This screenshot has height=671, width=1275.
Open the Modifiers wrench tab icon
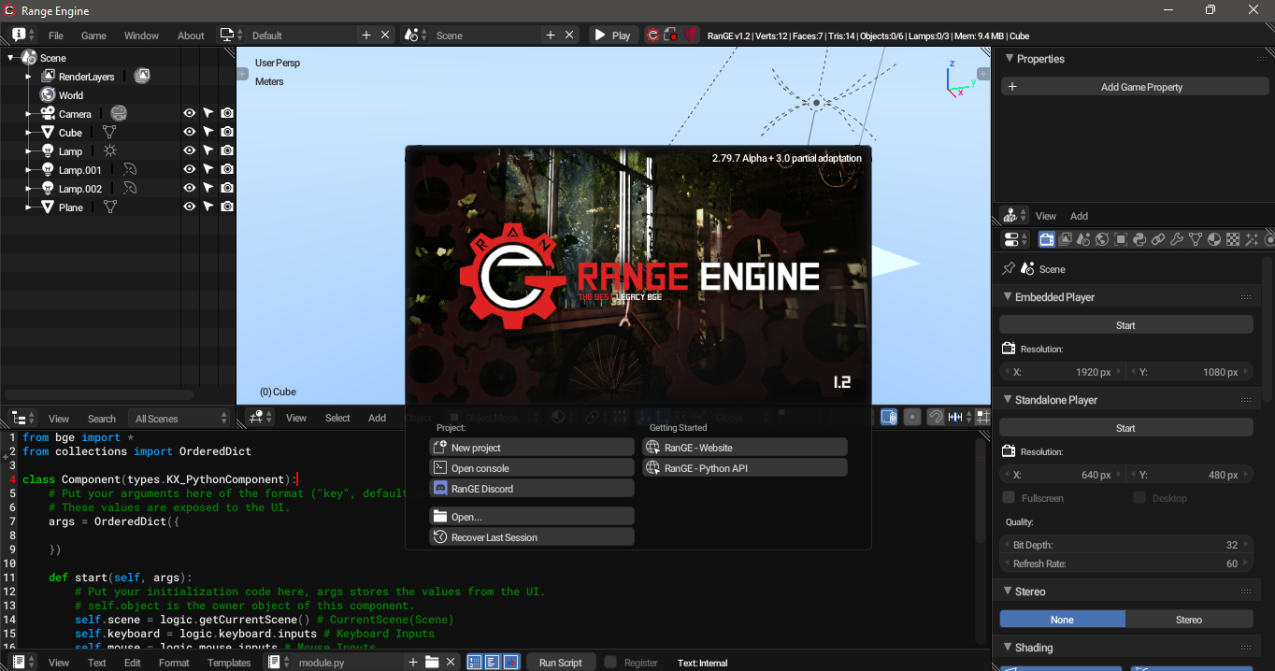(1177, 240)
